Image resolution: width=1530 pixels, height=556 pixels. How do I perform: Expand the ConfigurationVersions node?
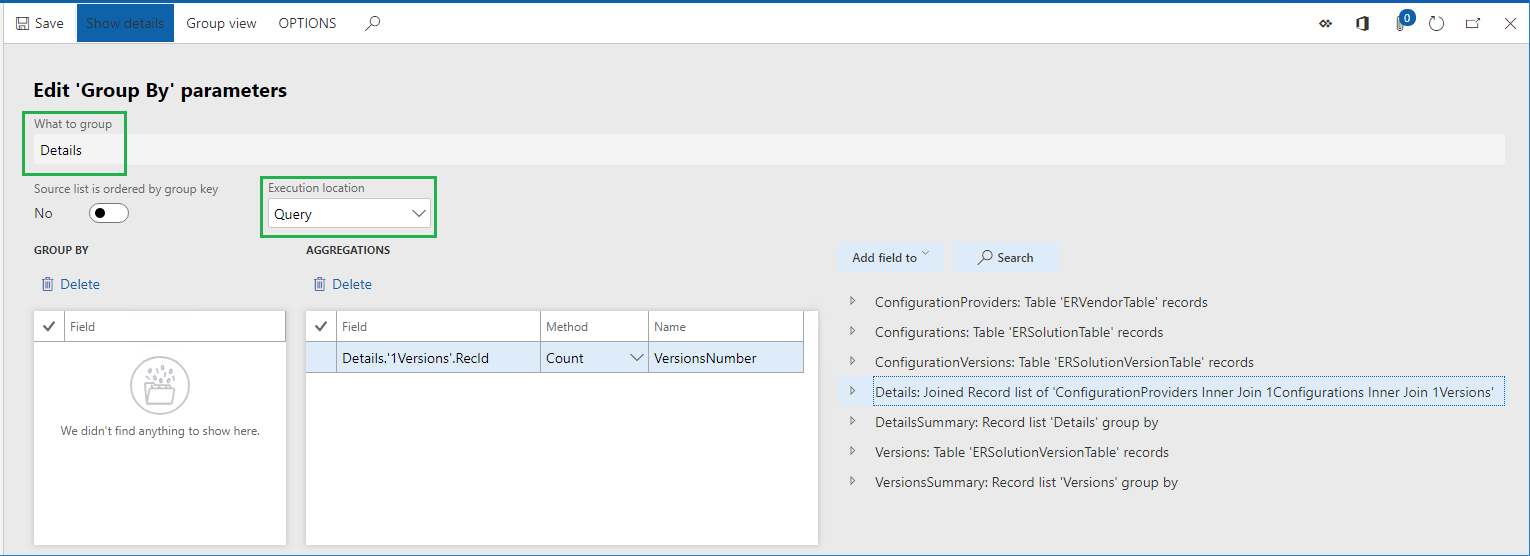pos(853,361)
